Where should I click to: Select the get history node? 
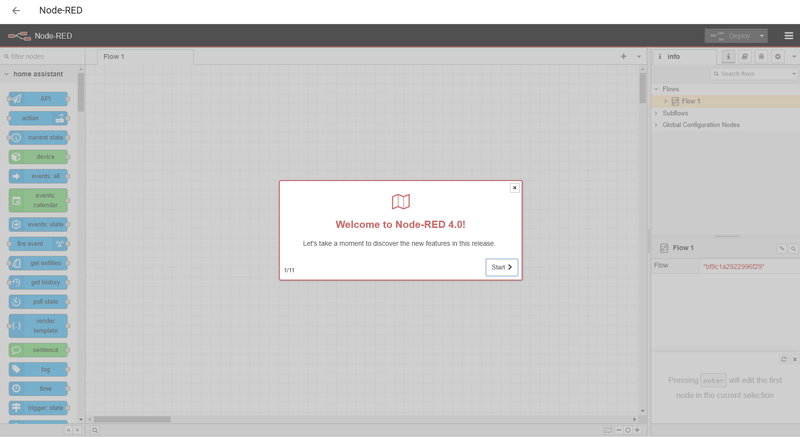point(38,282)
